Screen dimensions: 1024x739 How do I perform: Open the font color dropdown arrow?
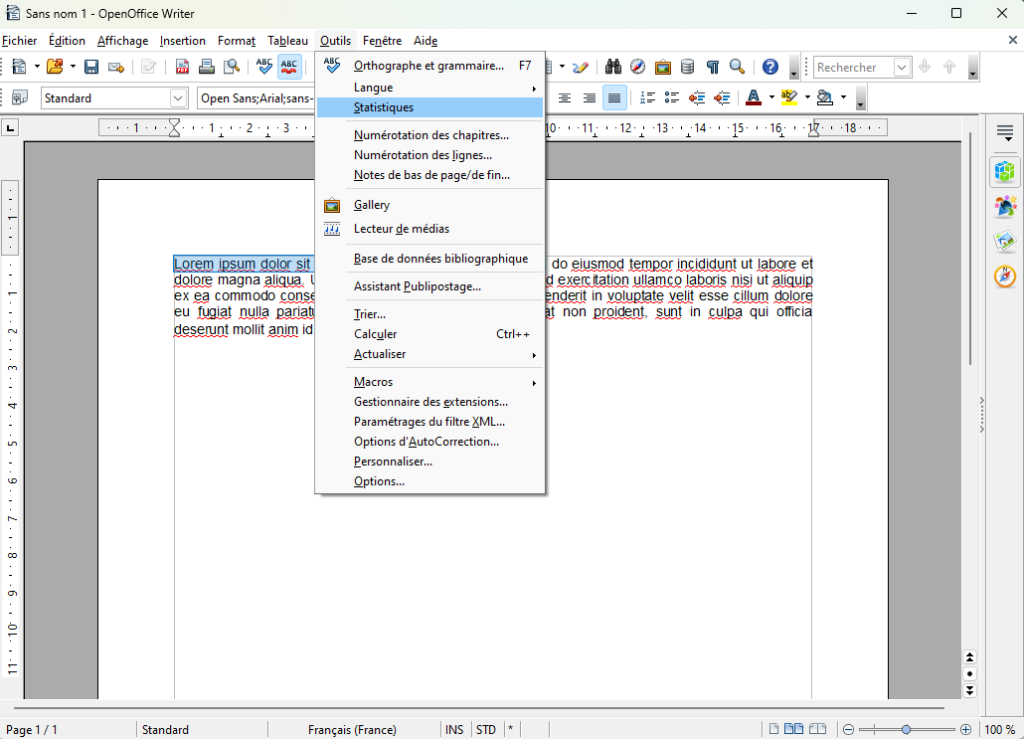pyautogui.click(x=771, y=98)
